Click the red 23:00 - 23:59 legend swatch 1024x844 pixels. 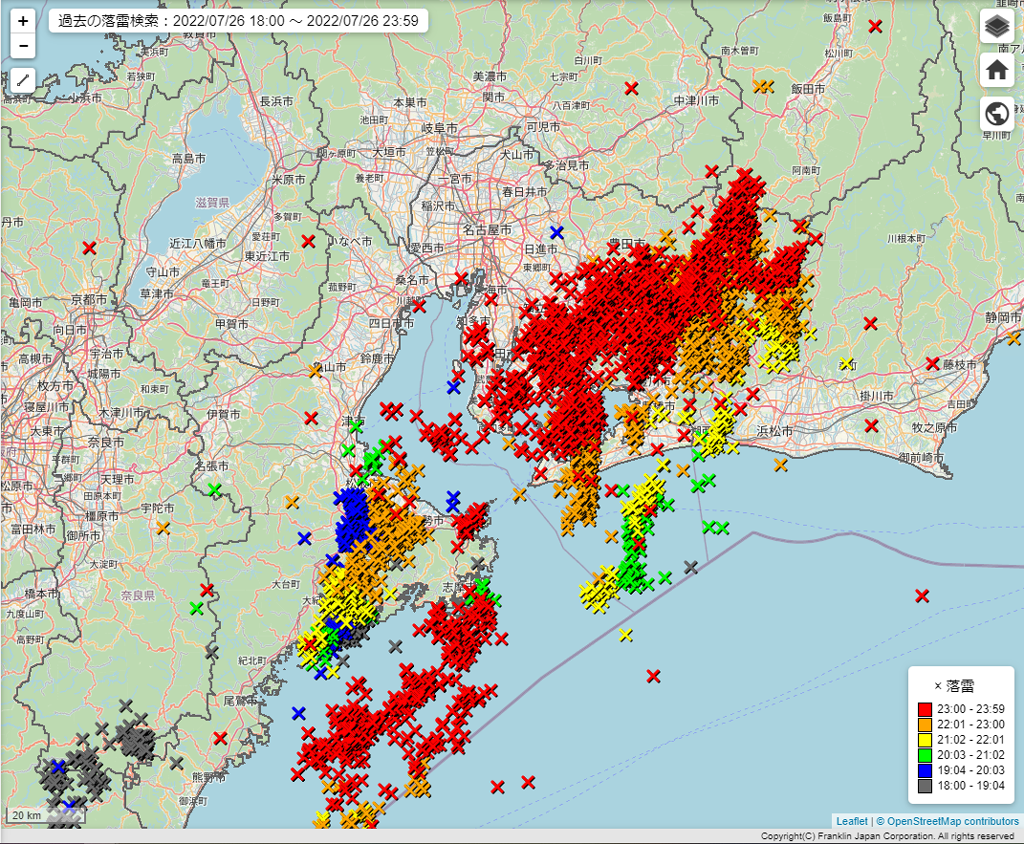pyautogui.click(x=925, y=709)
